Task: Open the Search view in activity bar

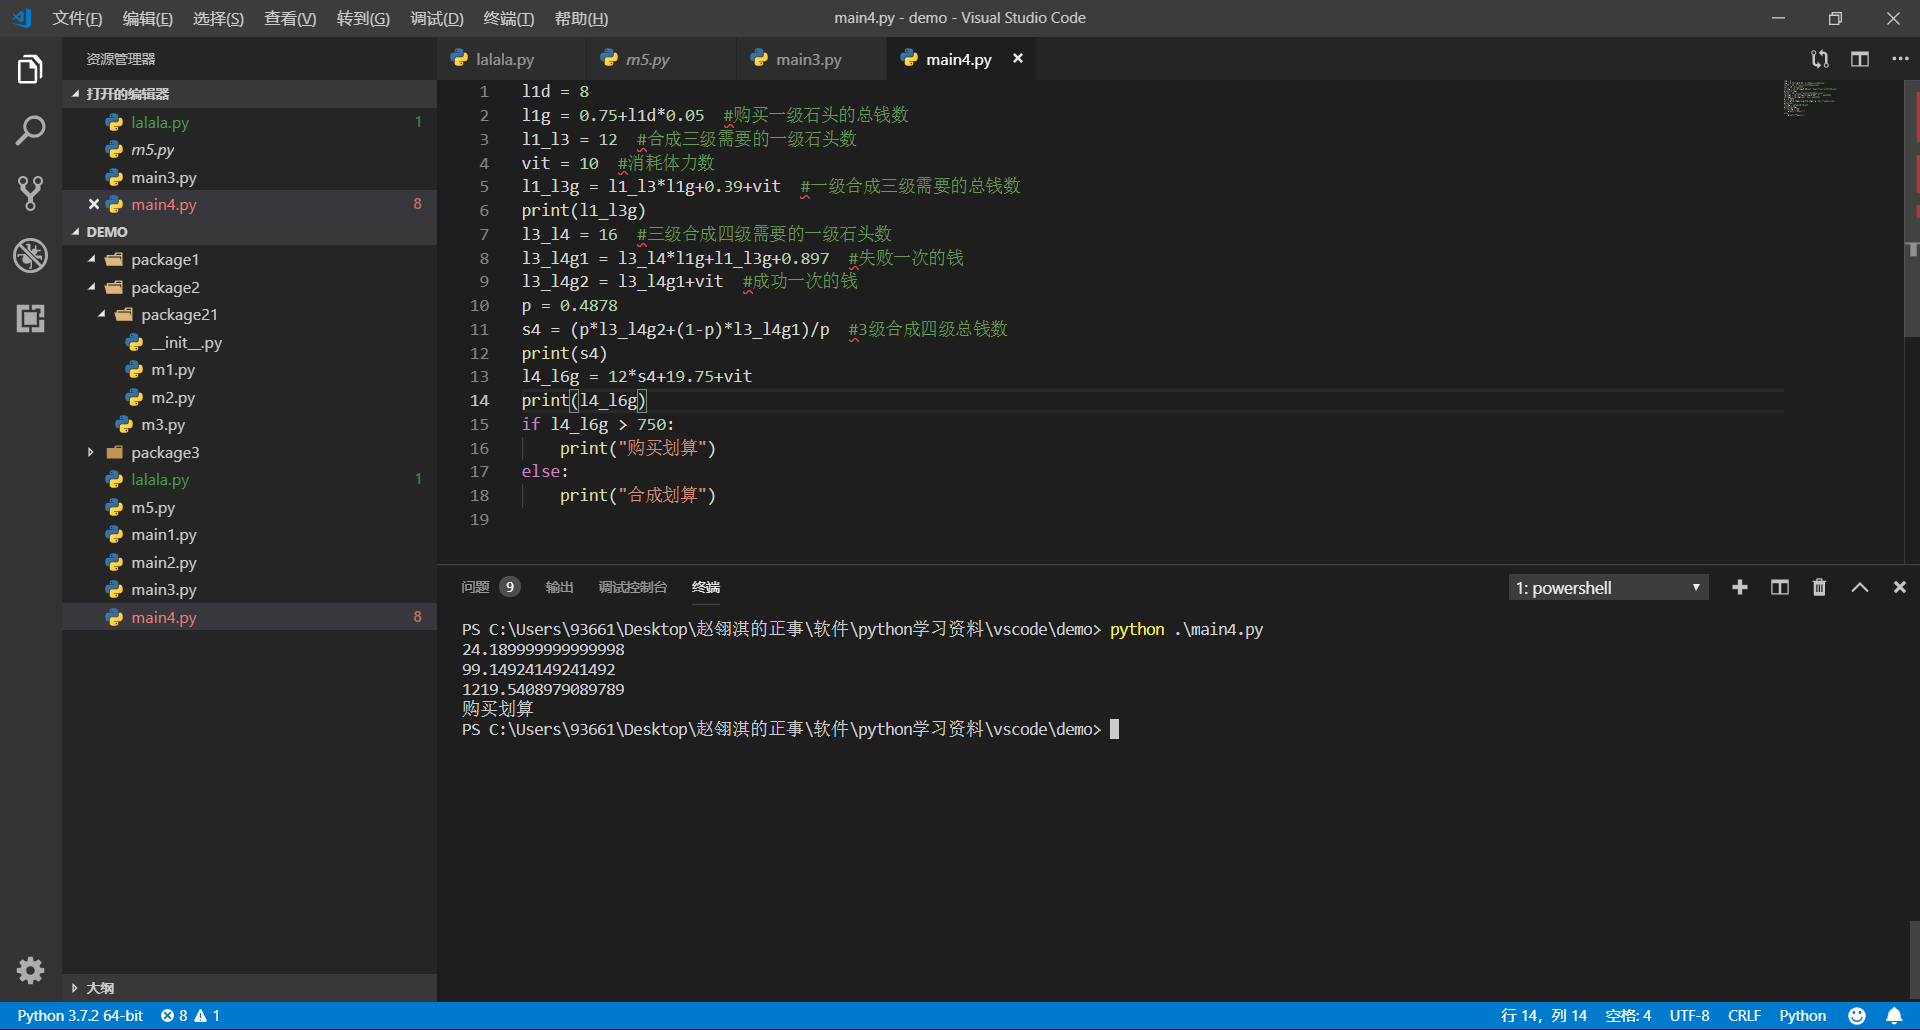Action: point(30,130)
